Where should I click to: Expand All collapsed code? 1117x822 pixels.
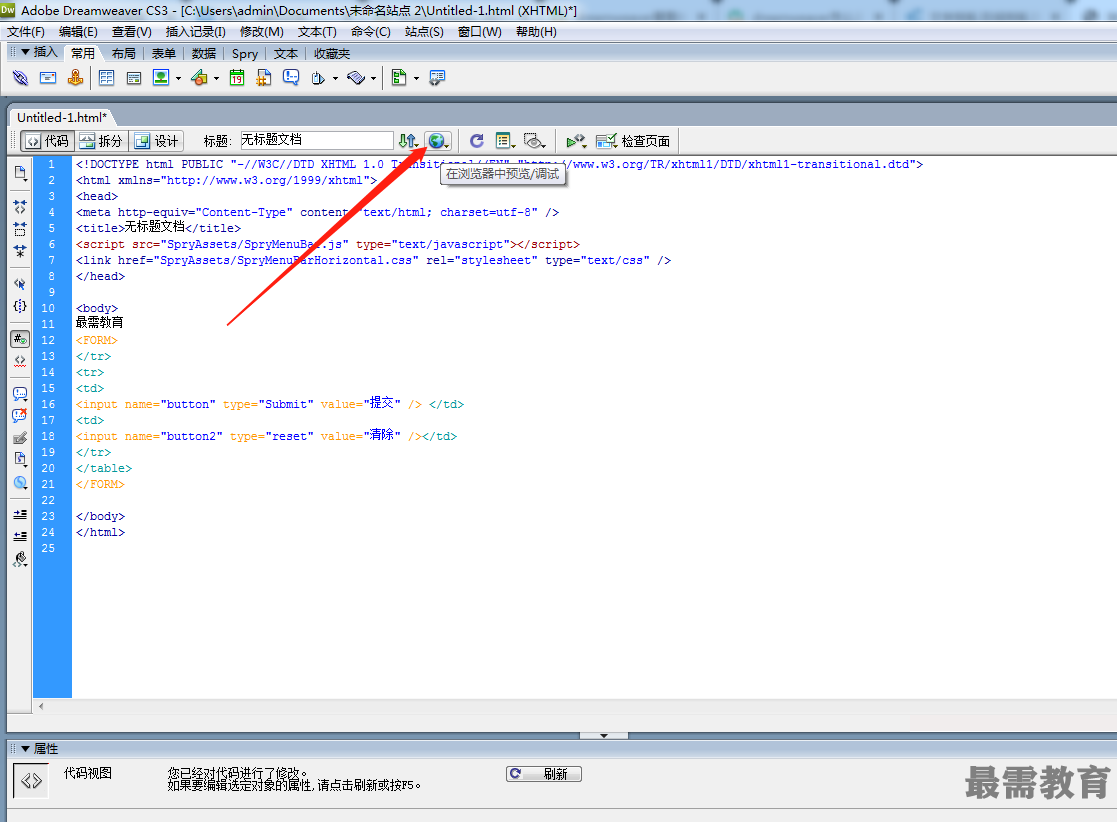pyautogui.click(x=20, y=251)
